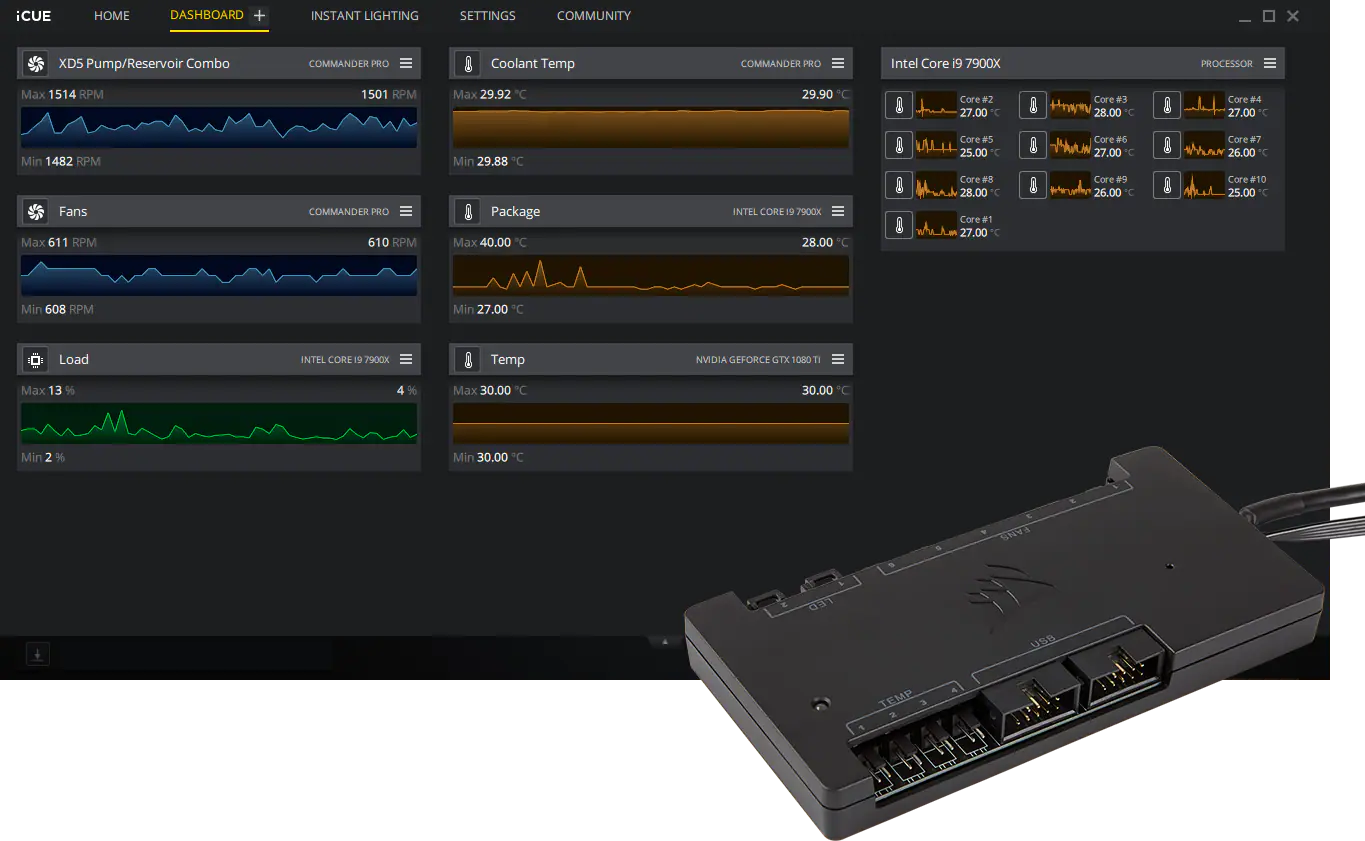
Task: Click the Min 29.88 °C coolant value
Action: [488, 161]
